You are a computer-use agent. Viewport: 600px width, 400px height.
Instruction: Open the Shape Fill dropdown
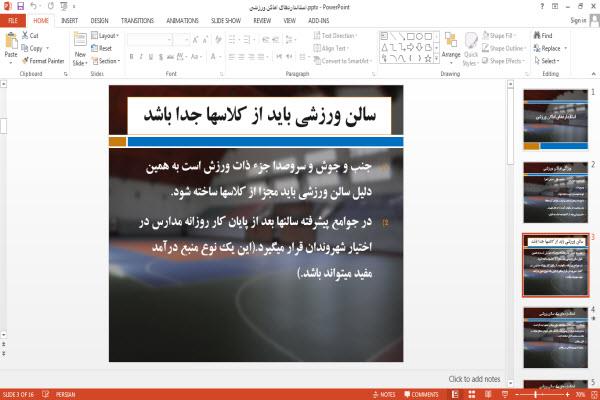(x=499, y=36)
